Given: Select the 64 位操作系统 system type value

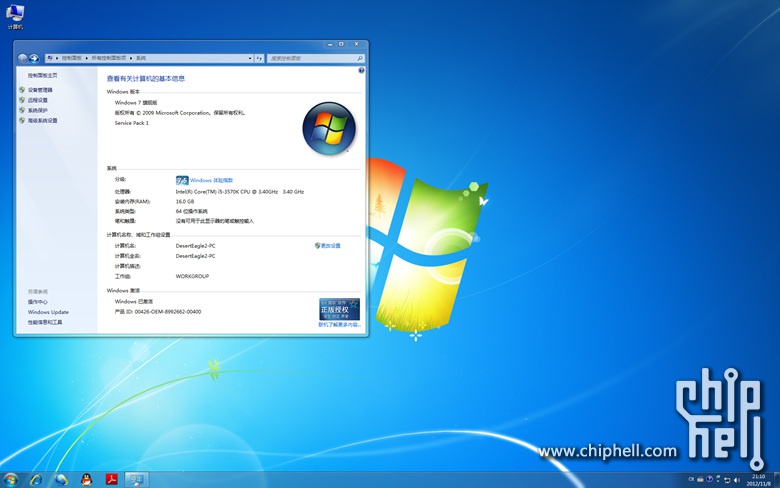Looking at the screenshot, I should pos(192,211).
